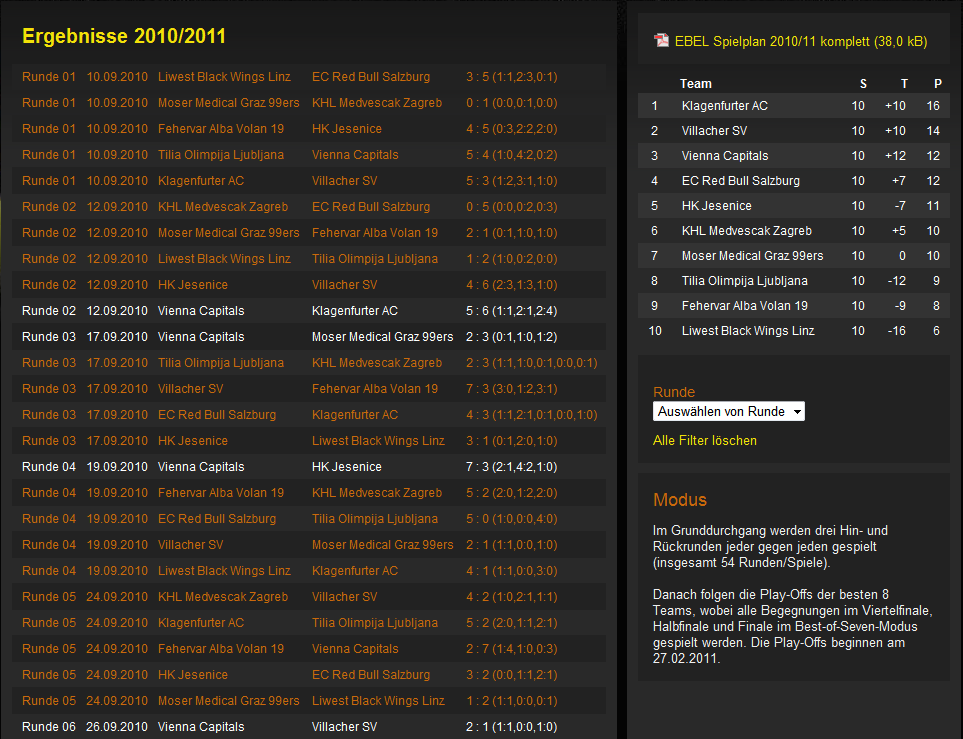The height and width of the screenshot is (739, 963).
Task: Click the score 0 : 5 (0:0,0:2,0:3)
Action: coord(512,206)
